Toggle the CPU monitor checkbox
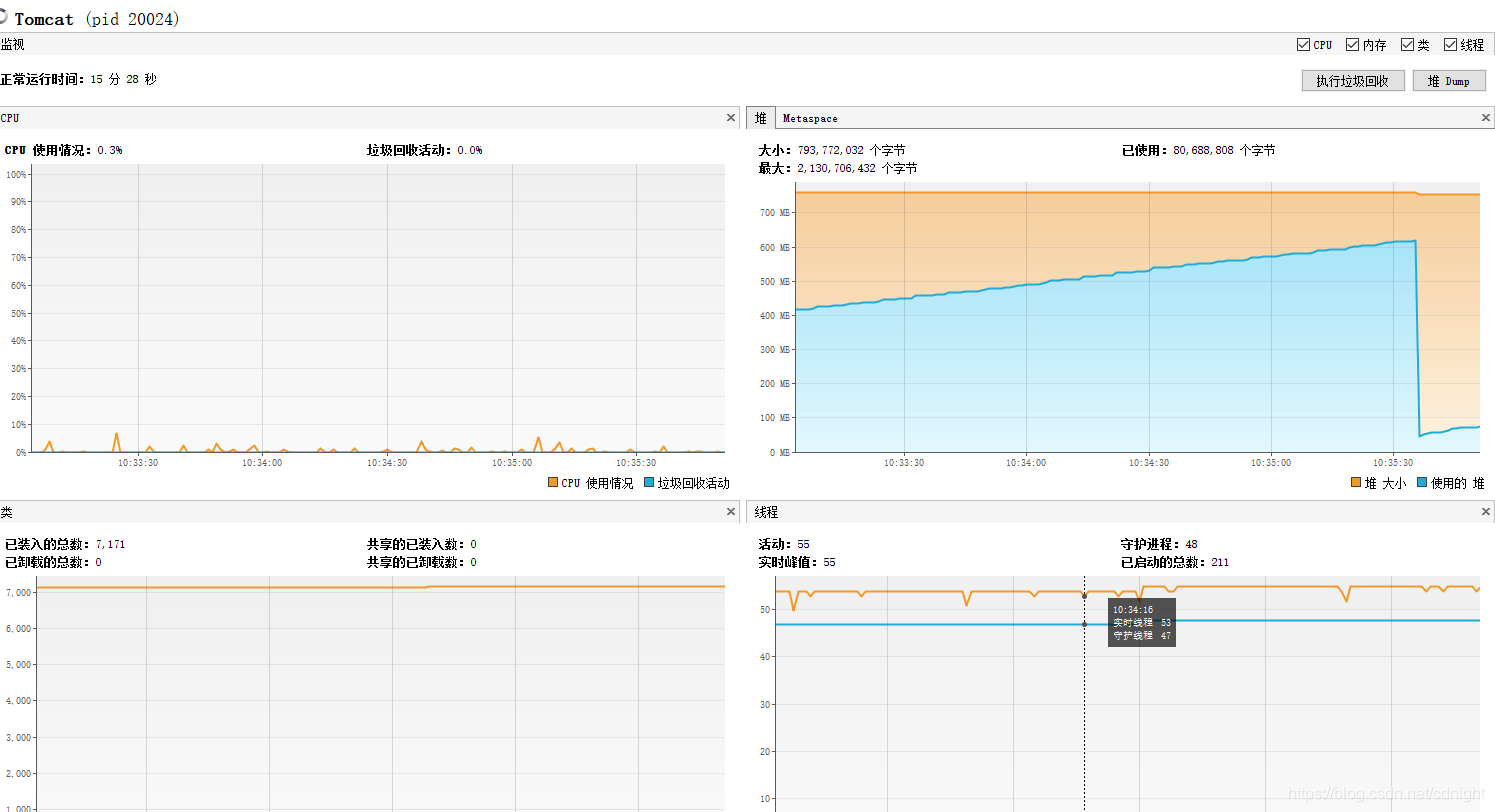This screenshot has width=1495, height=812. tap(1303, 45)
